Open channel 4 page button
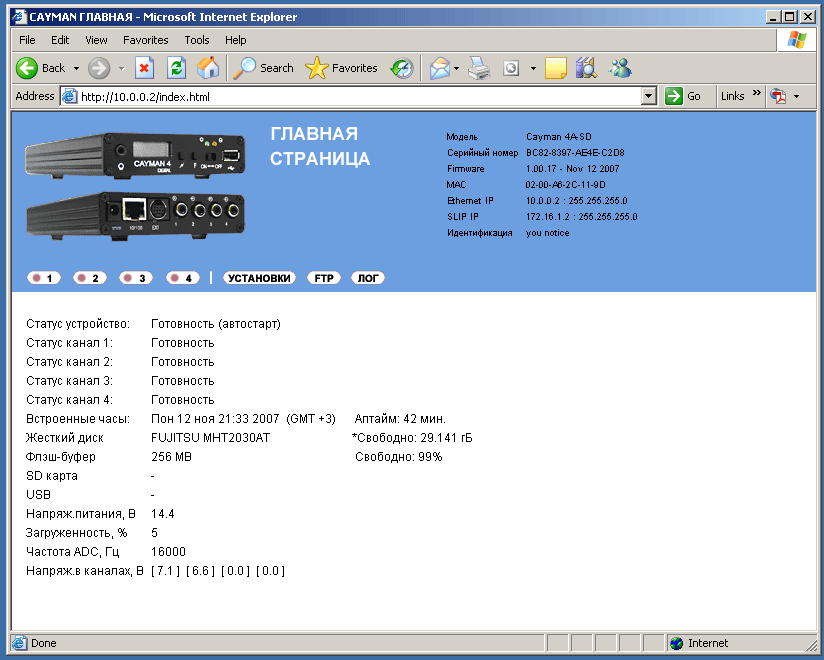824x660 pixels. pyautogui.click(x=183, y=278)
